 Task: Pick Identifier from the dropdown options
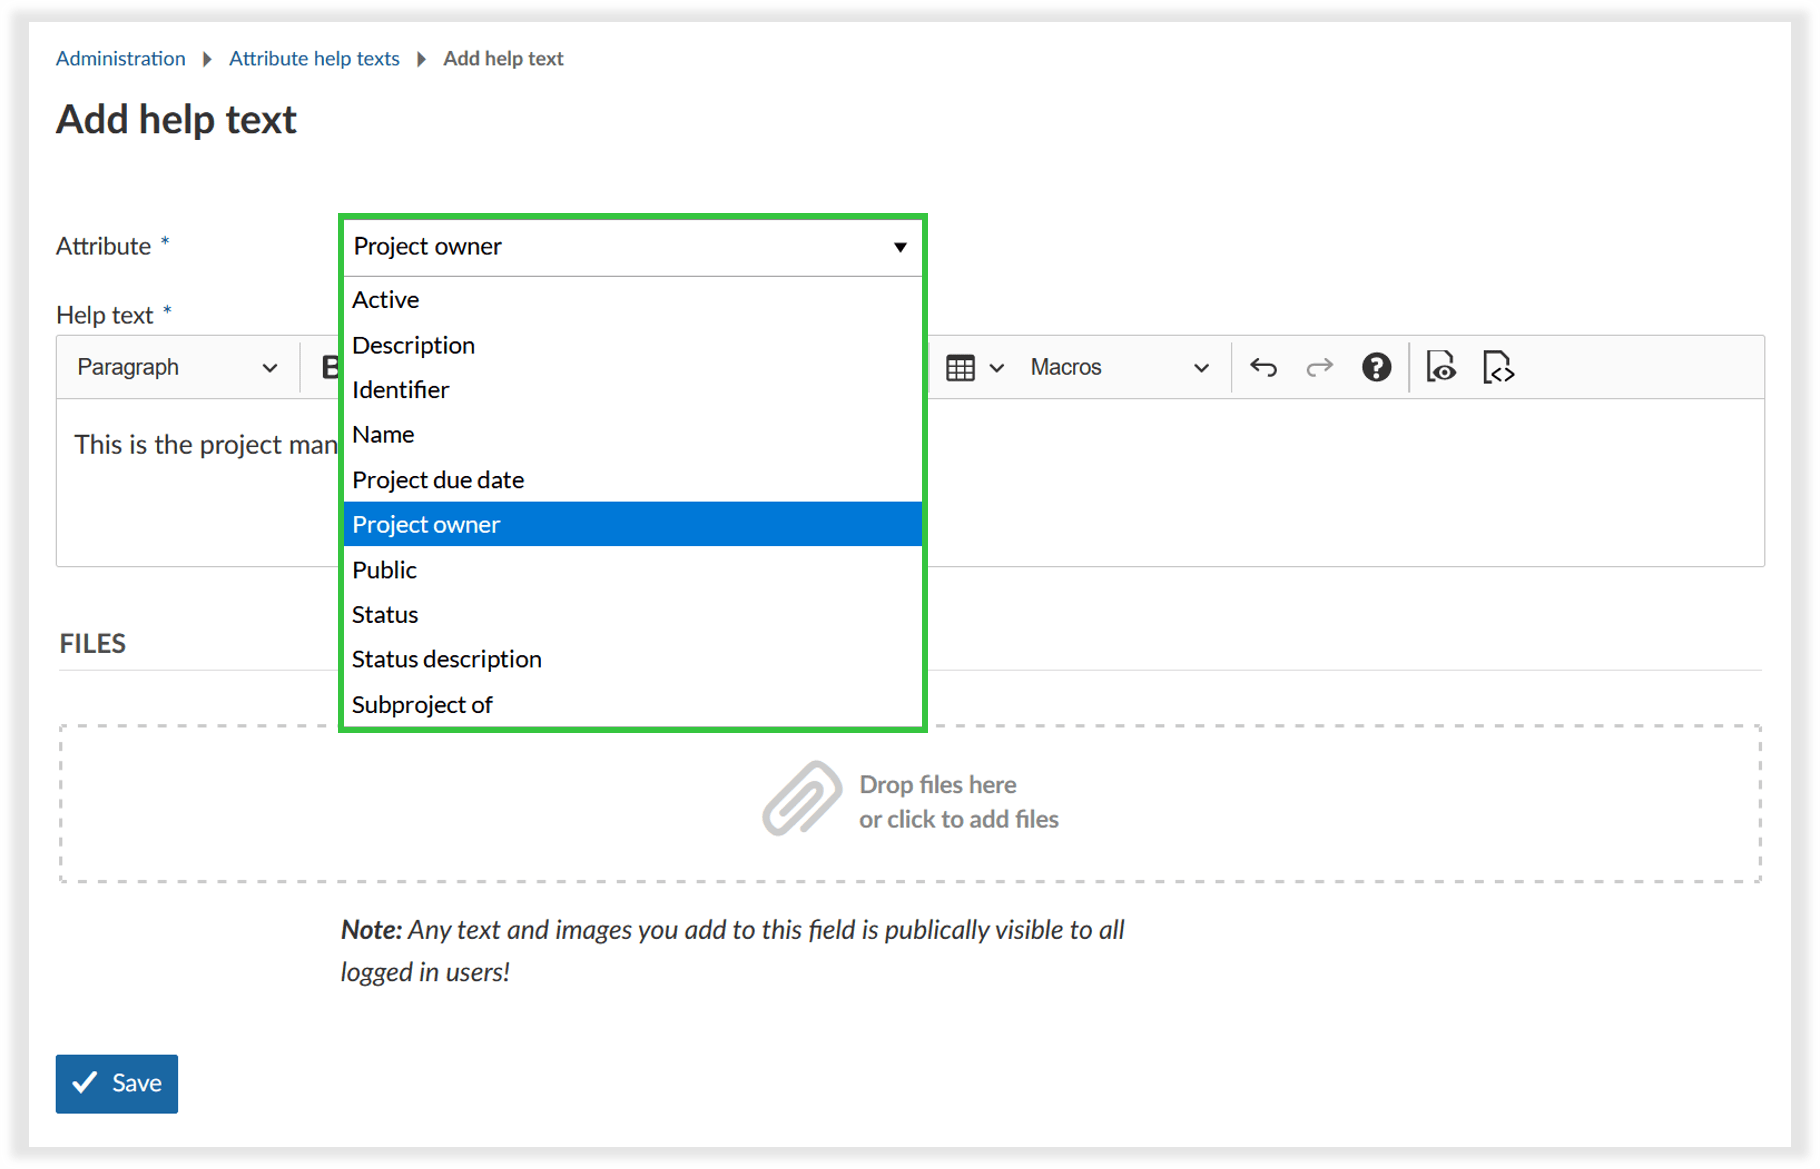click(400, 390)
